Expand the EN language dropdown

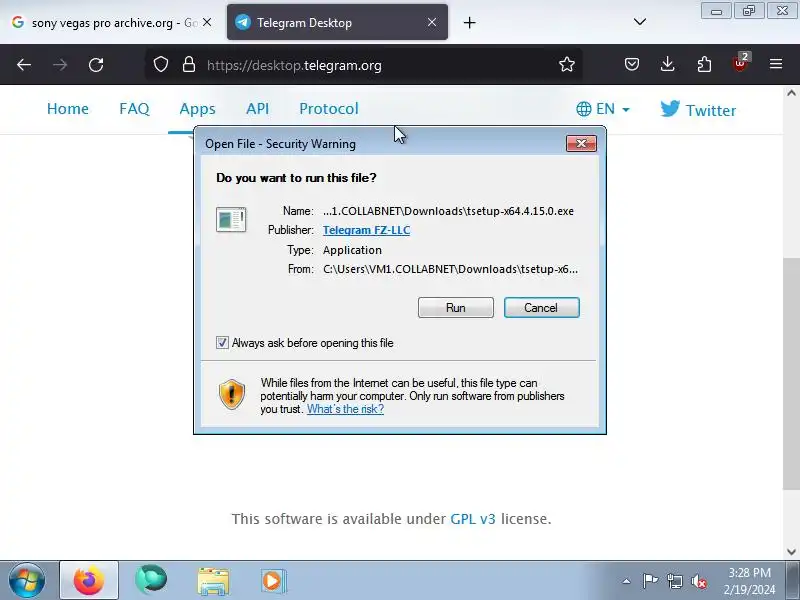click(x=603, y=109)
